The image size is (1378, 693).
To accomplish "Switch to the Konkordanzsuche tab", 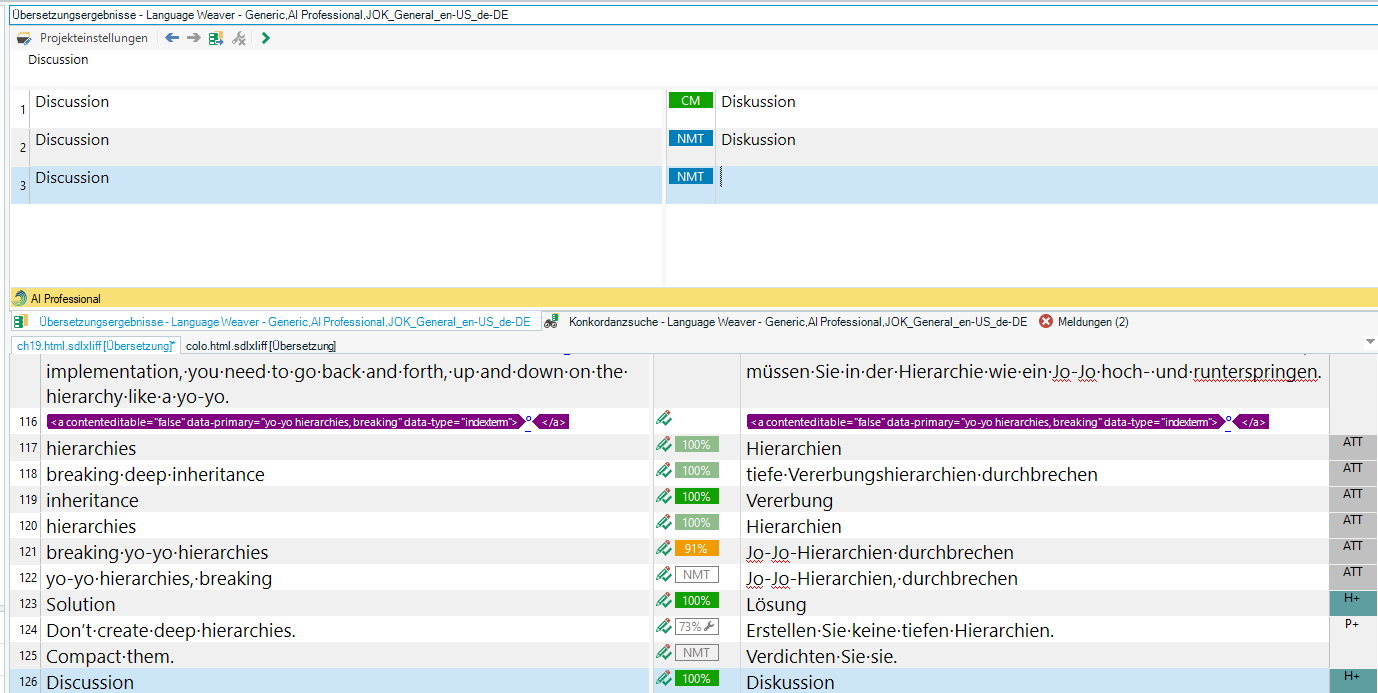I will (796, 322).
